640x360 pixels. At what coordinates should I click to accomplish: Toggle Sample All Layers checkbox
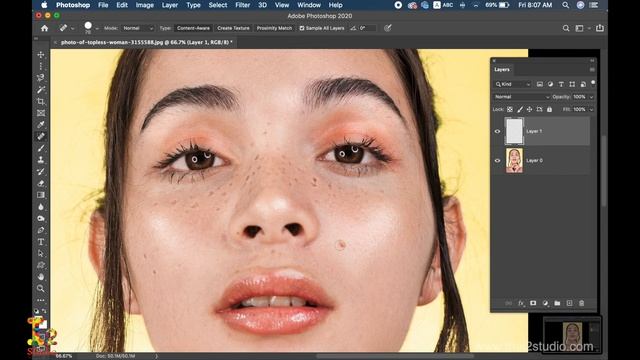pos(302,28)
